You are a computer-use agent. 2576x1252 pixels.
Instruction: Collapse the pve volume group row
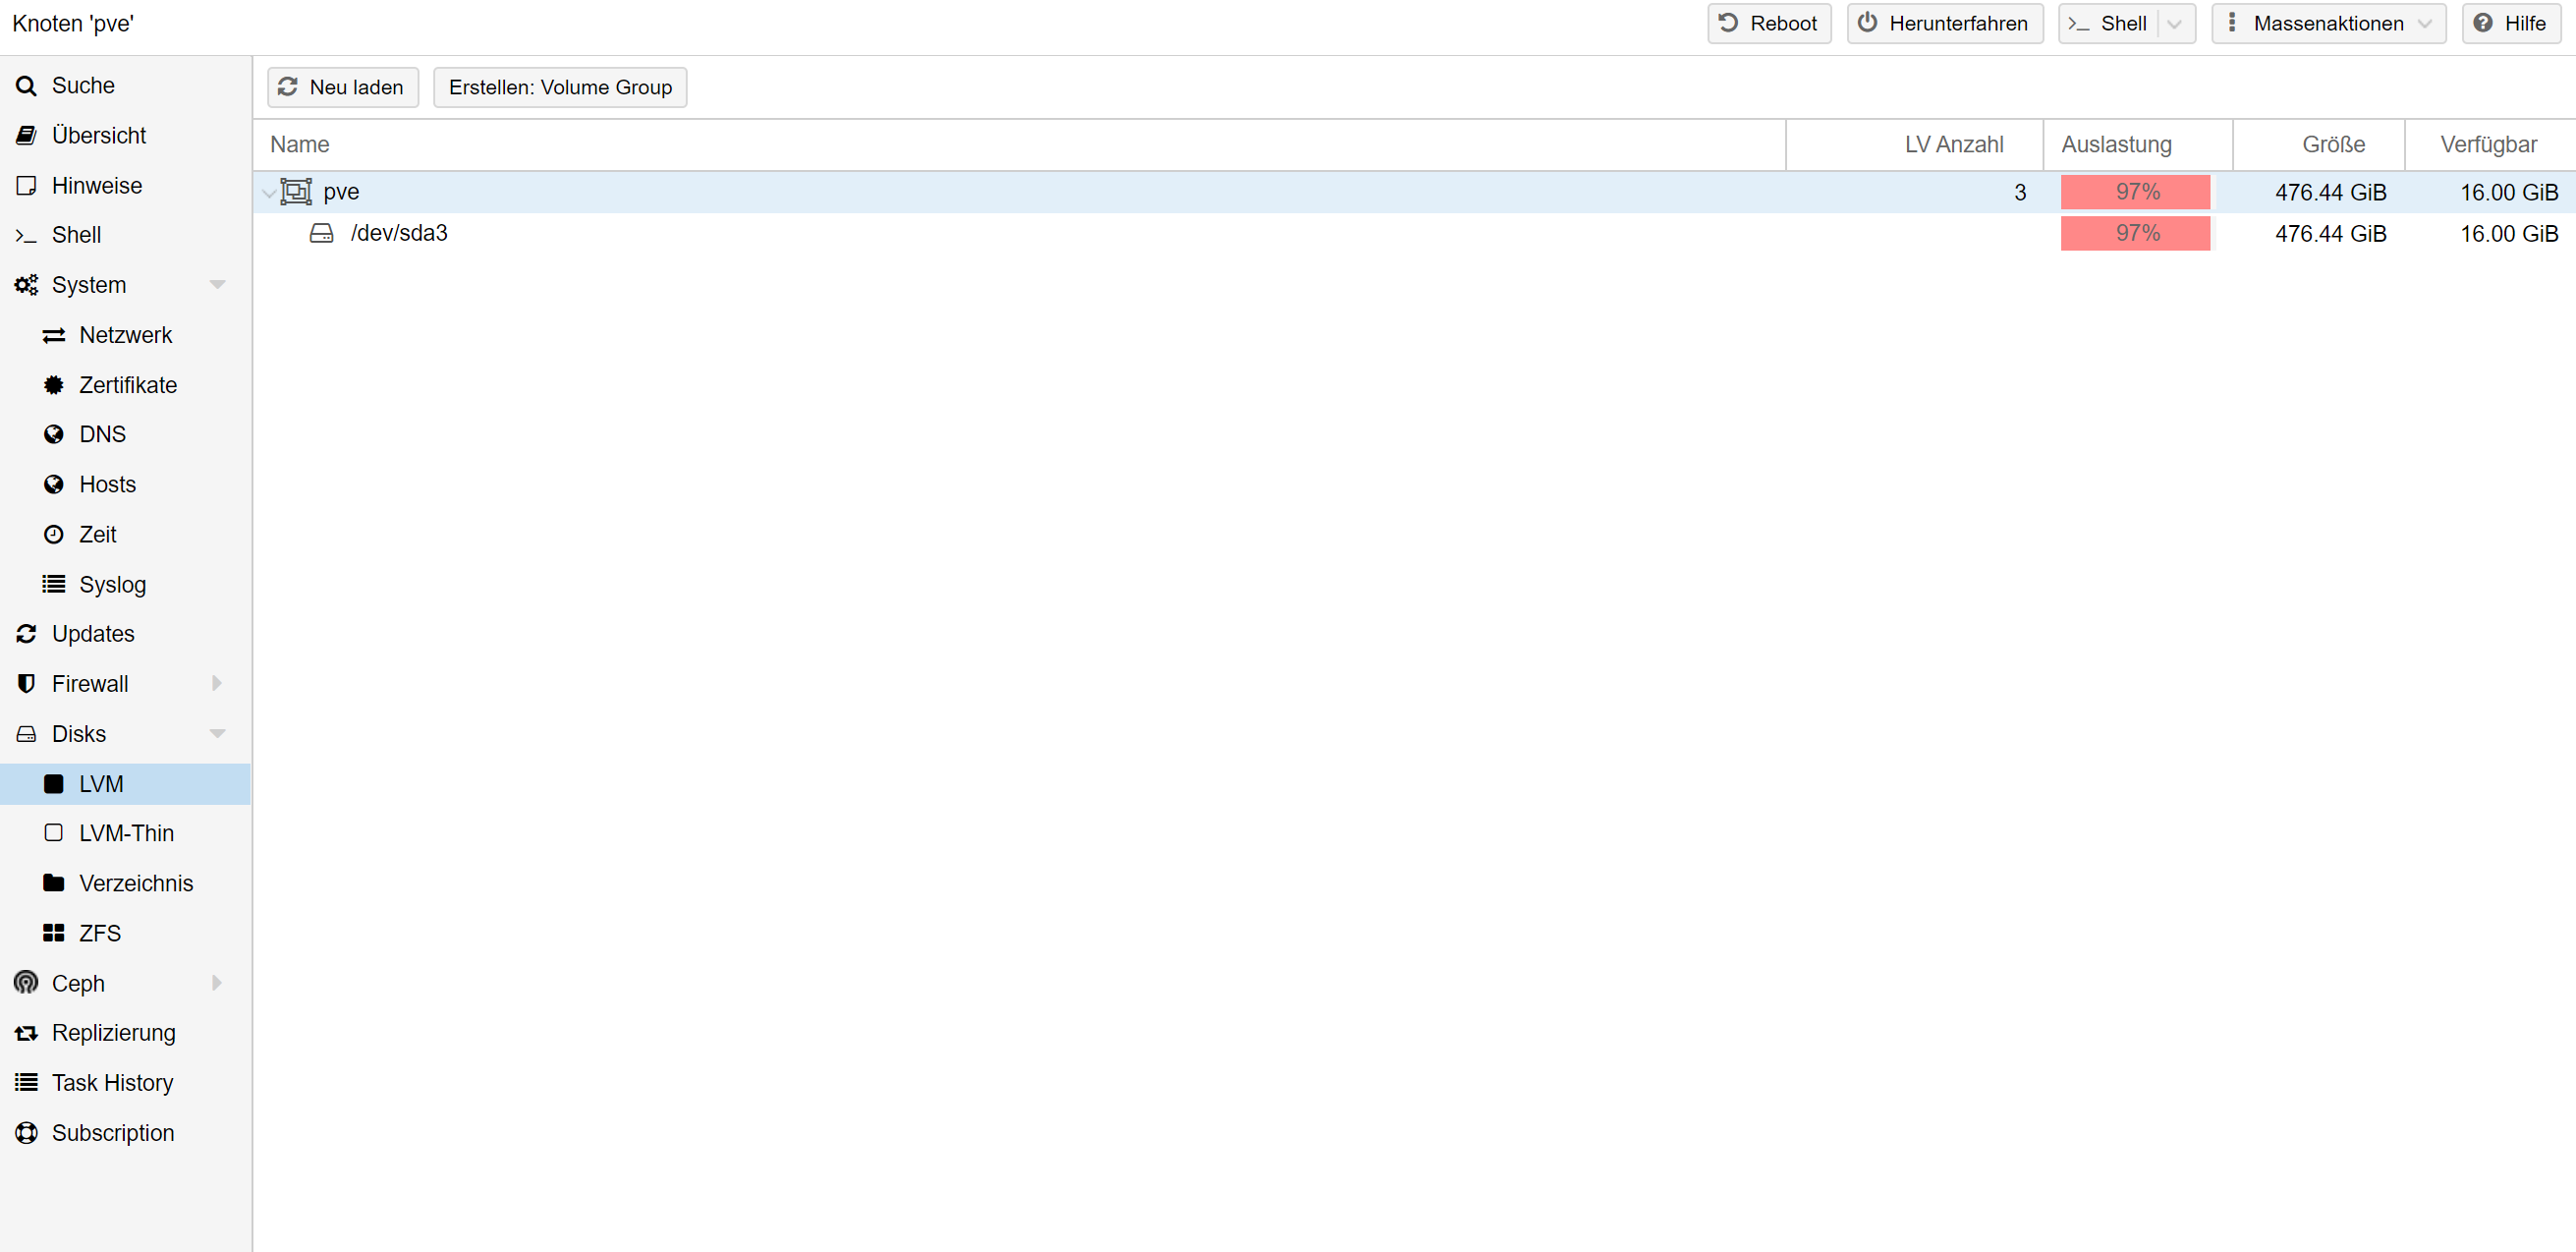click(269, 192)
